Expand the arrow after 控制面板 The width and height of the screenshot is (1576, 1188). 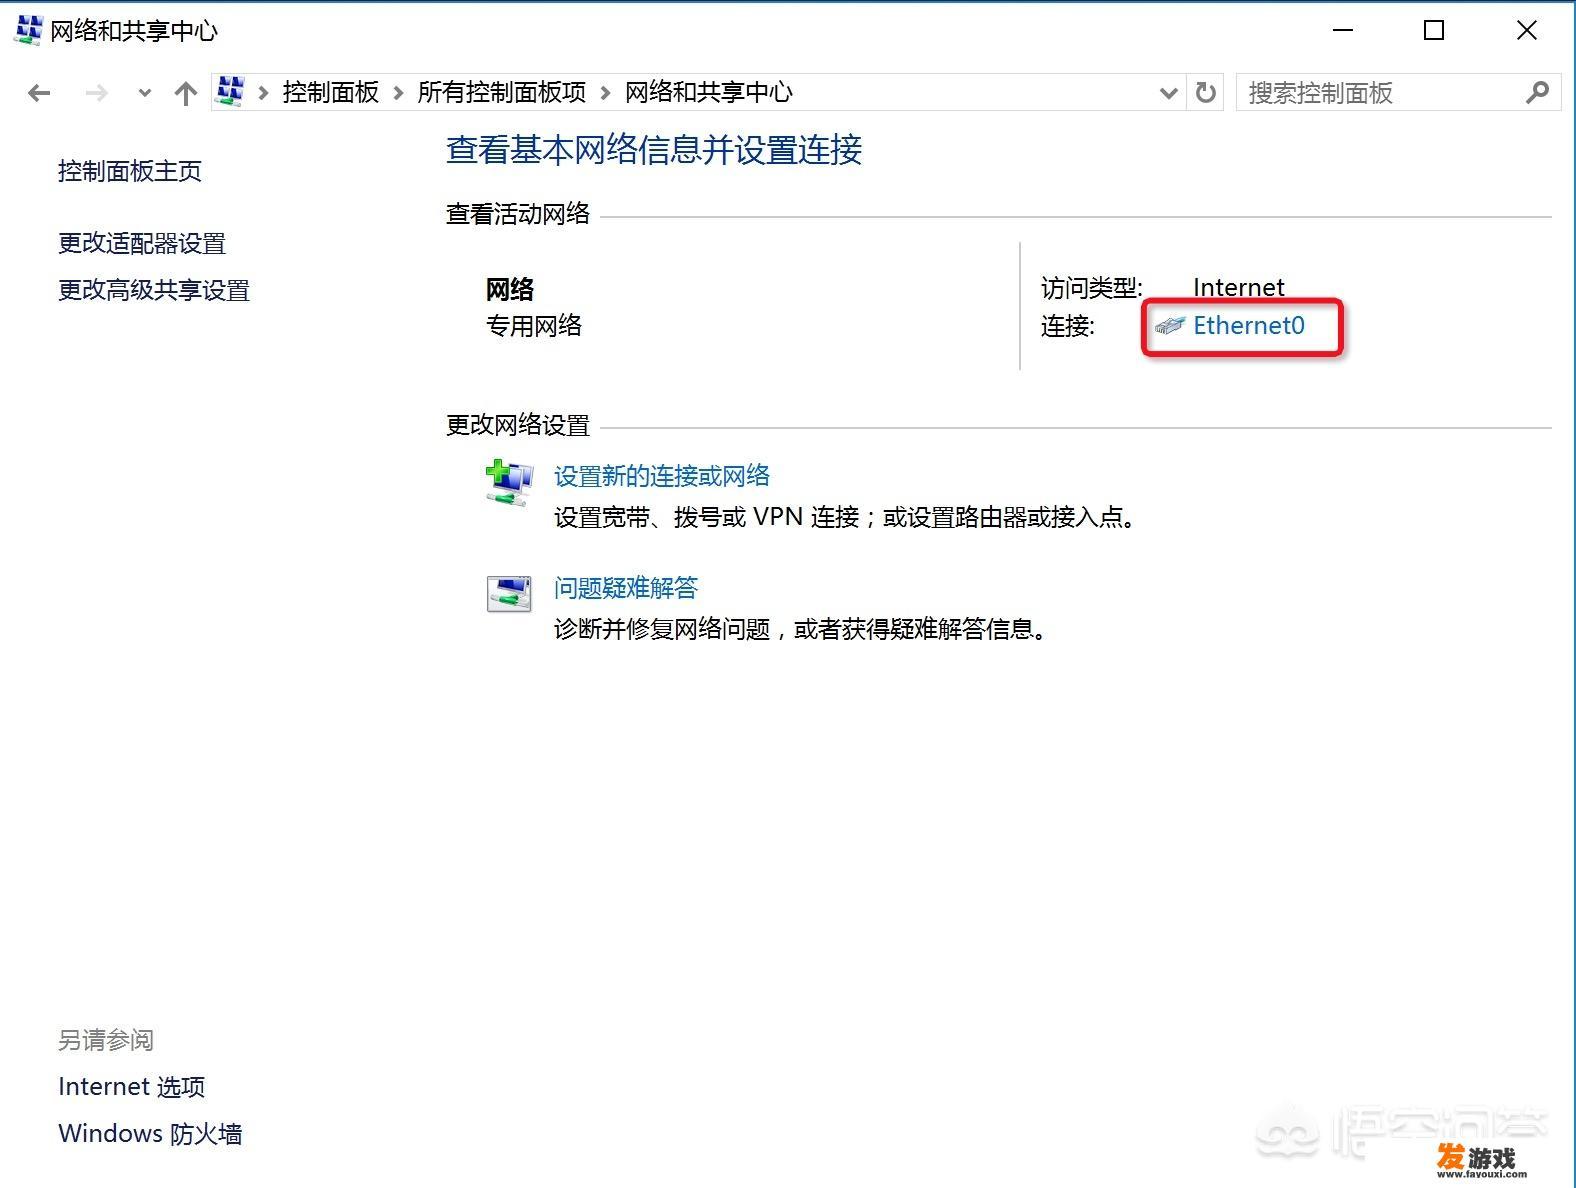[398, 93]
